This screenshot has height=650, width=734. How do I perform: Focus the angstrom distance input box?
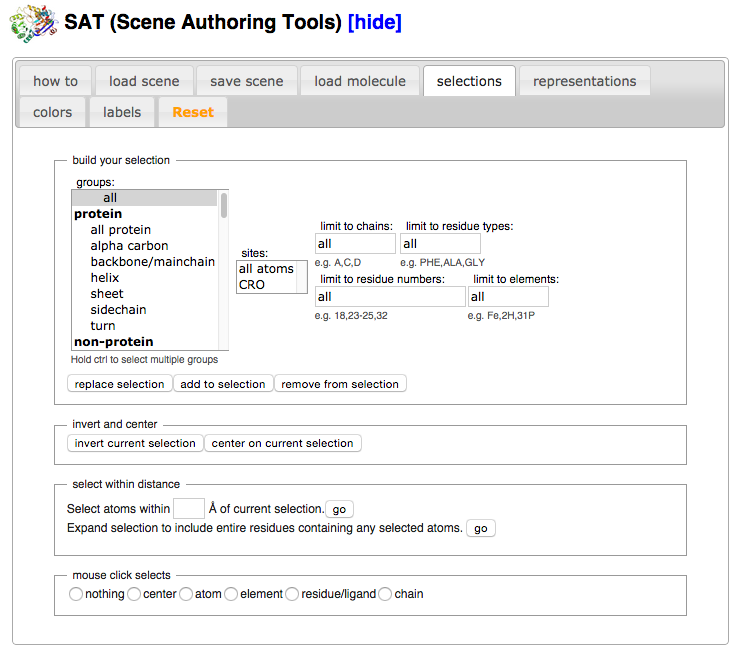[x=188, y=509]
